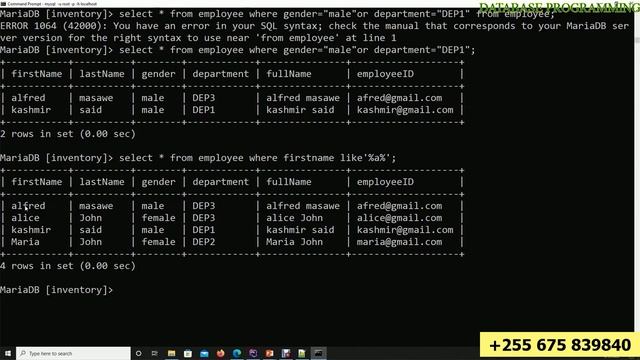Click the 'DEP2' department value

pyautogui.click(x=204, y=242)
